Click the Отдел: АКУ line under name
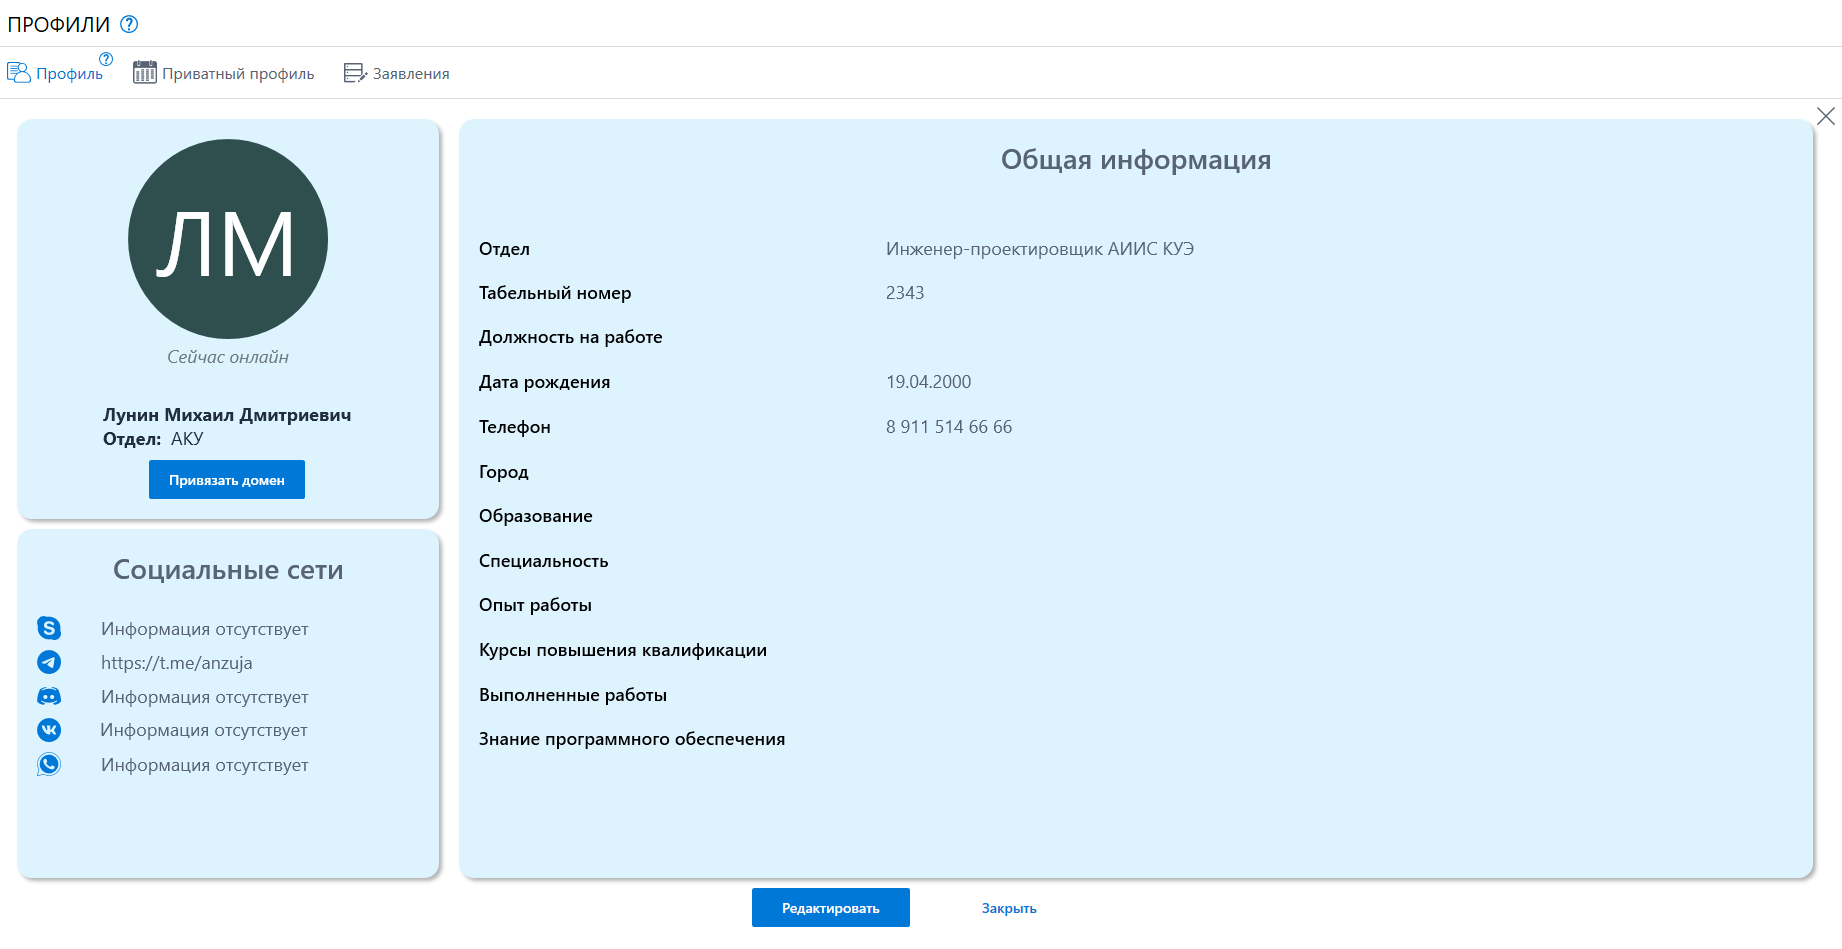The width and height of the screenshot is (1842, 949). 153,439
